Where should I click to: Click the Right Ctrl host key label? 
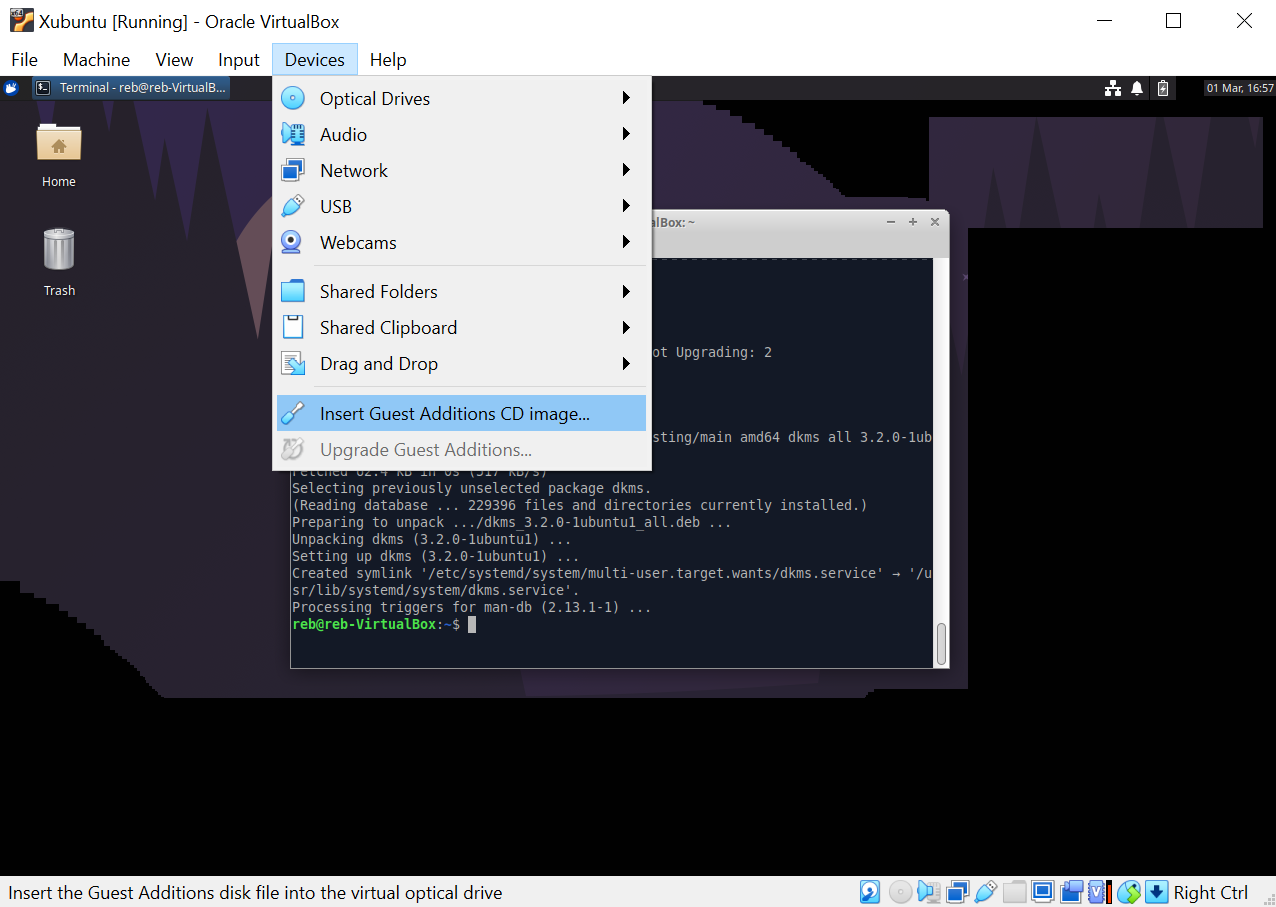1211,892
